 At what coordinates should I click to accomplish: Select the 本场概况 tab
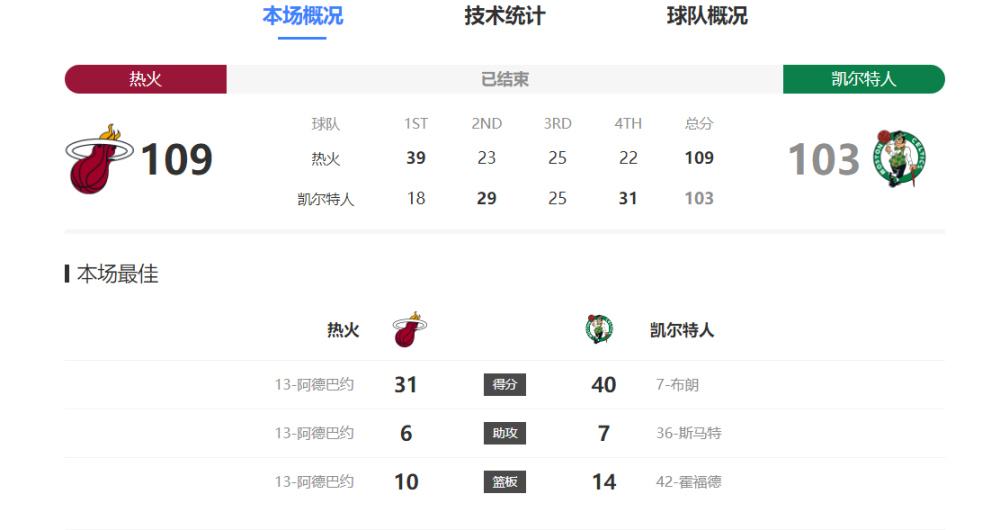[x=302, y=16]
